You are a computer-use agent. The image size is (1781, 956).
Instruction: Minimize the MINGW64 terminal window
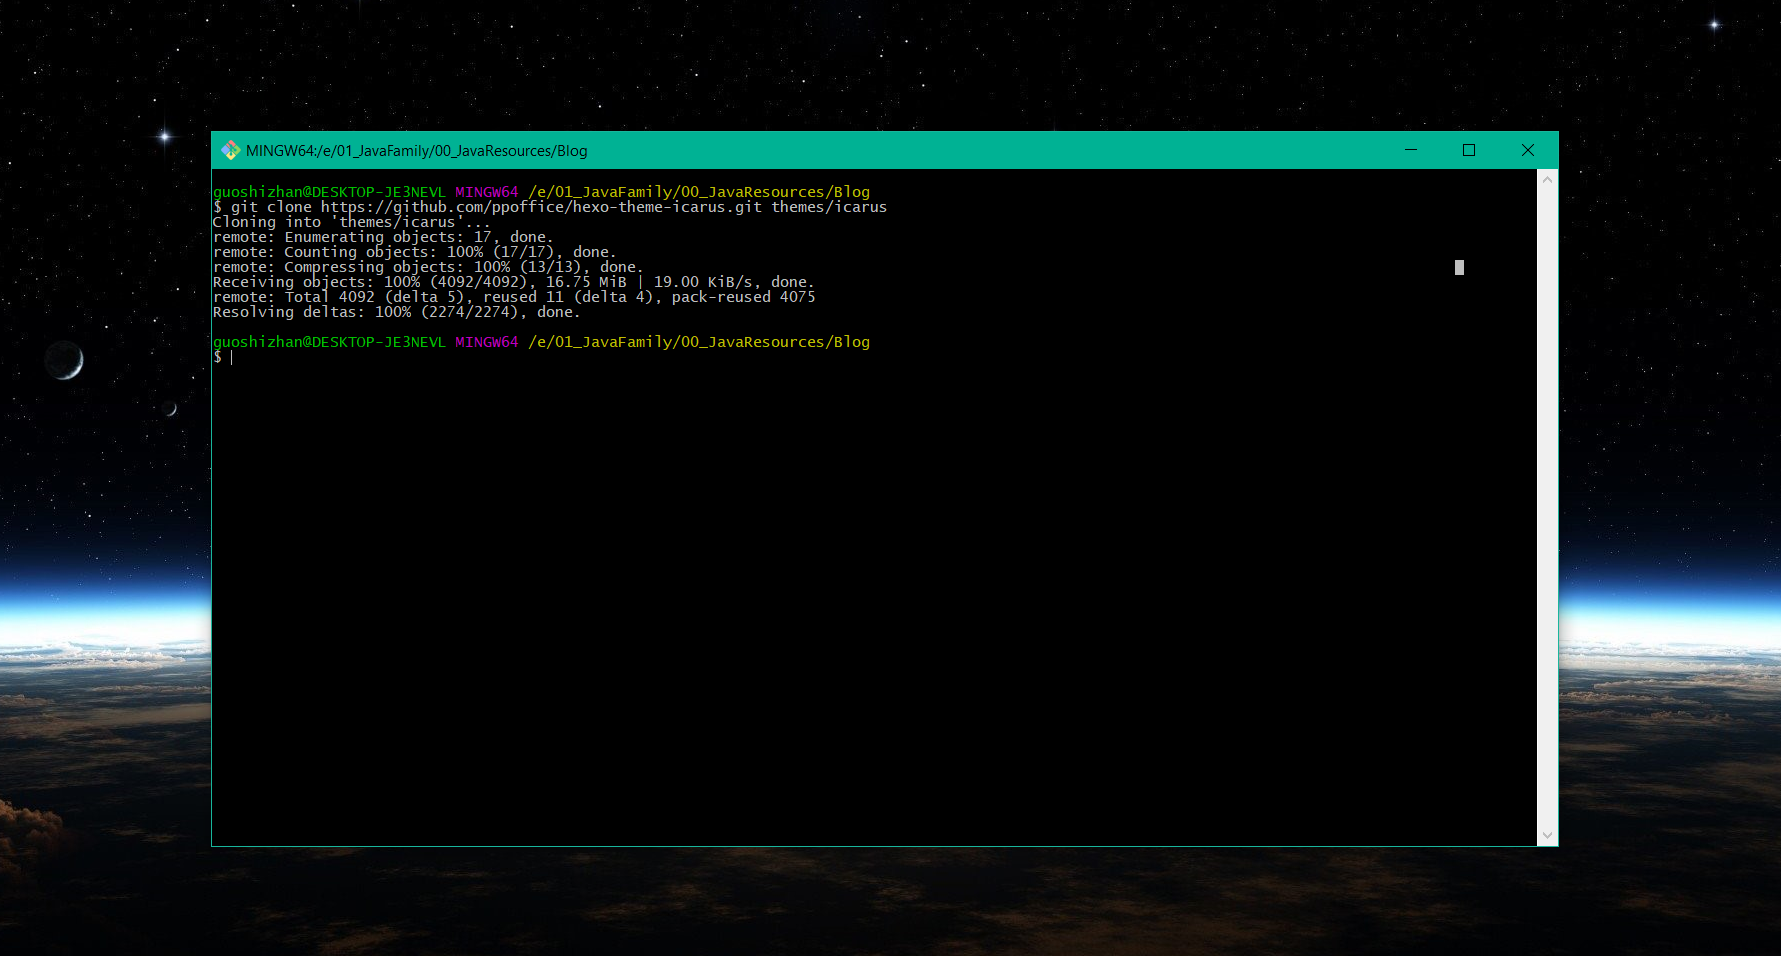(1410, 150)
